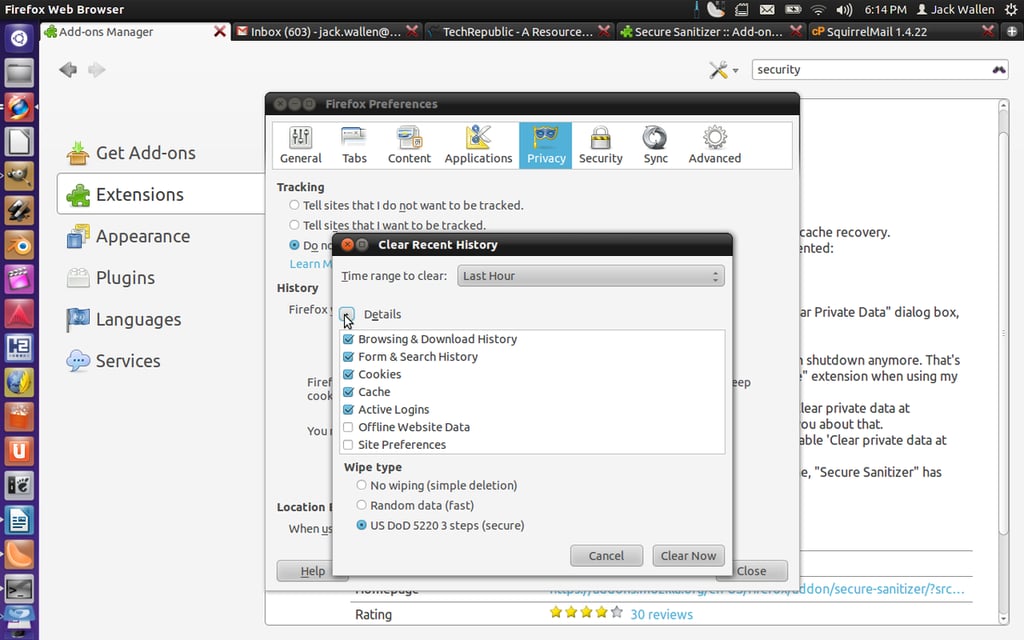Open General preferences pane

[x=300, y=145]
